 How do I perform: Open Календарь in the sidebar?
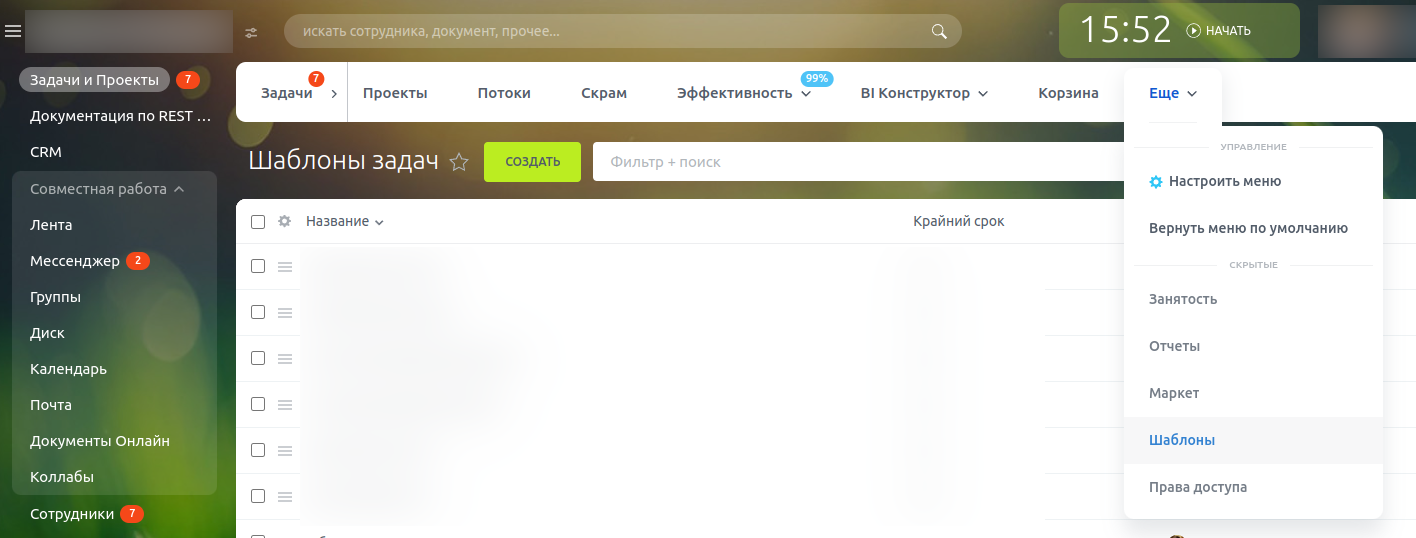pyautogui.click(x=68, y=369)
